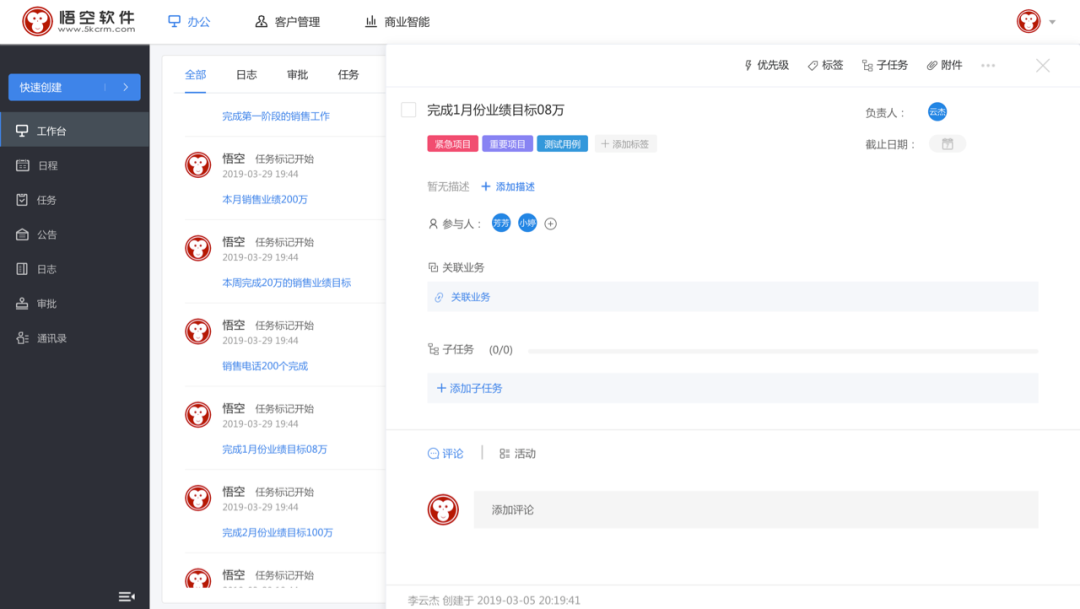1080x609 pixels.
Task: Open the 审批 approvals icon in sidebar
Action: coord(20,303)
